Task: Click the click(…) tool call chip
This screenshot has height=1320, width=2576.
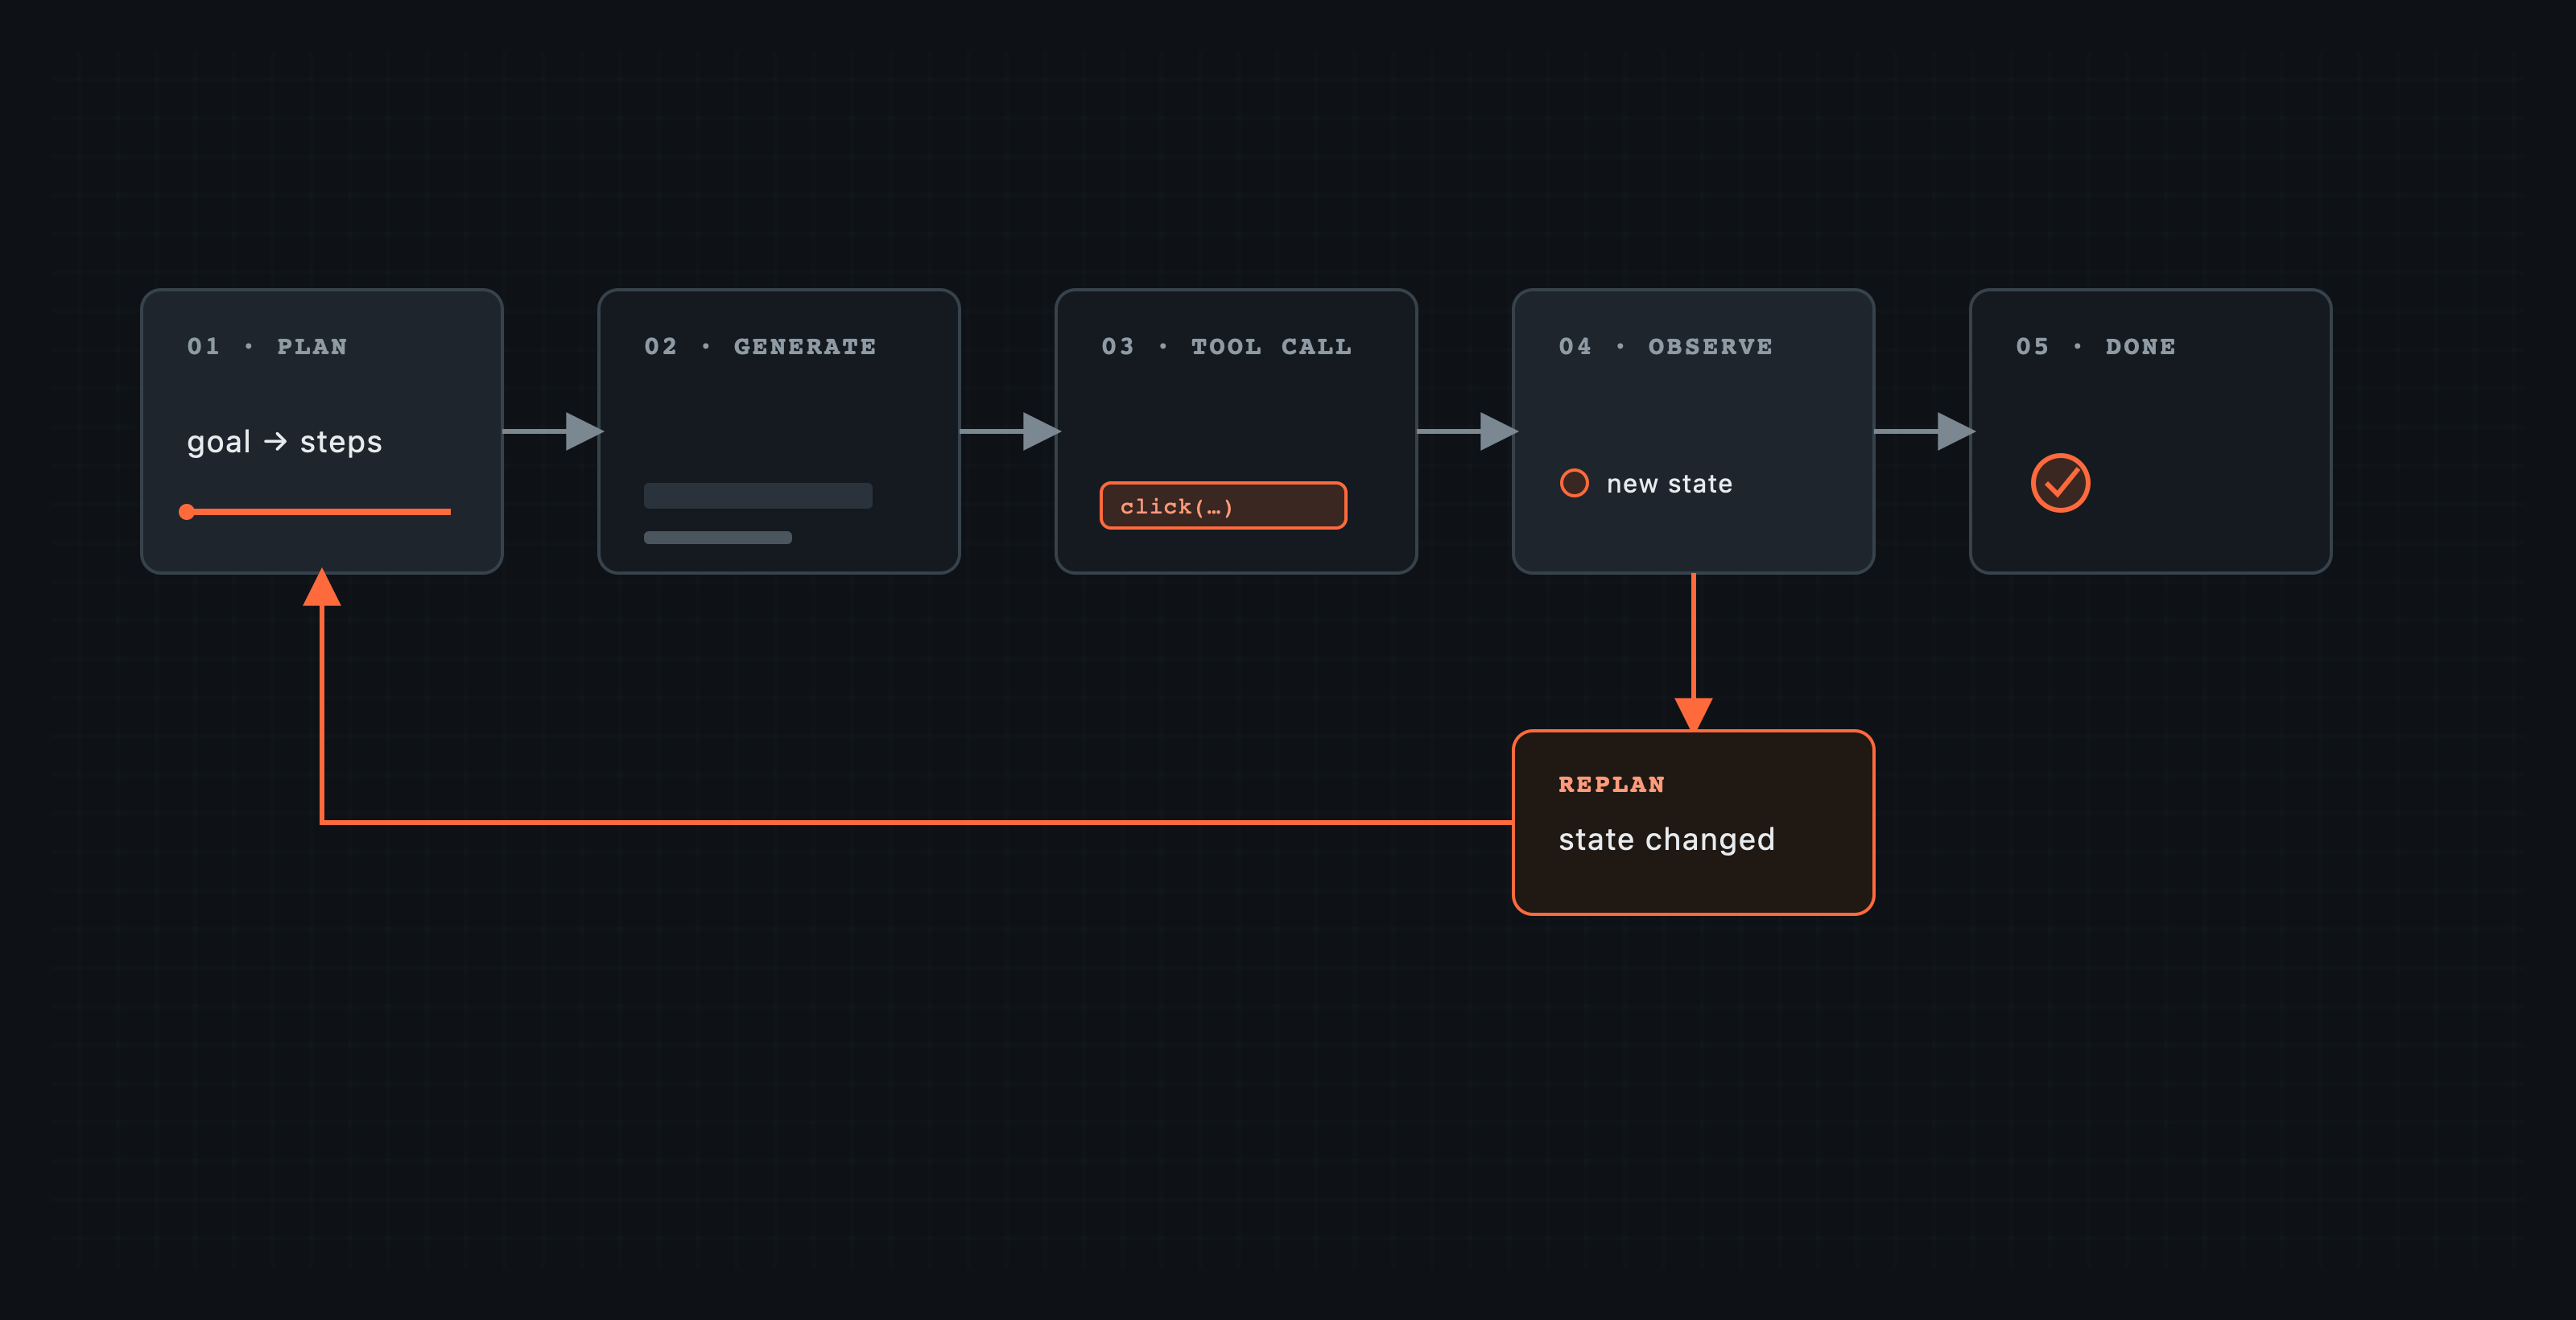Action: pos(1223,506)
